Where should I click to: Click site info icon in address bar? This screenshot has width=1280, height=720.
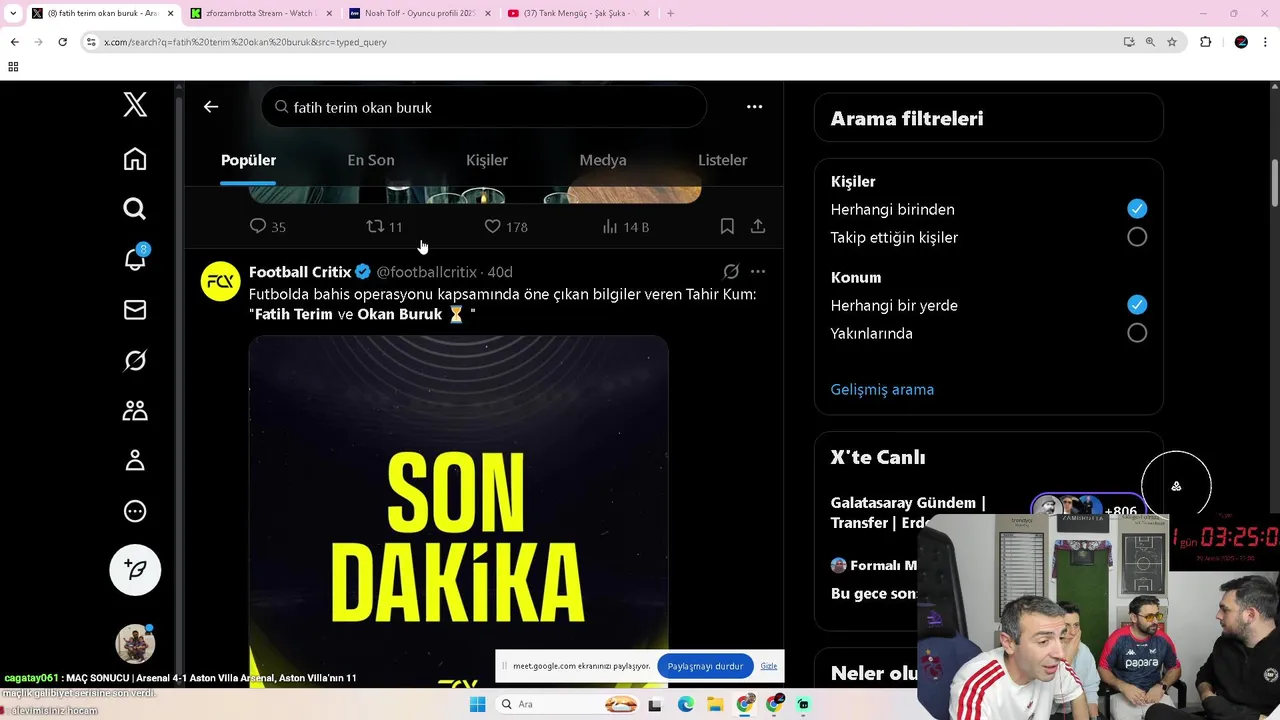[91, 42]
